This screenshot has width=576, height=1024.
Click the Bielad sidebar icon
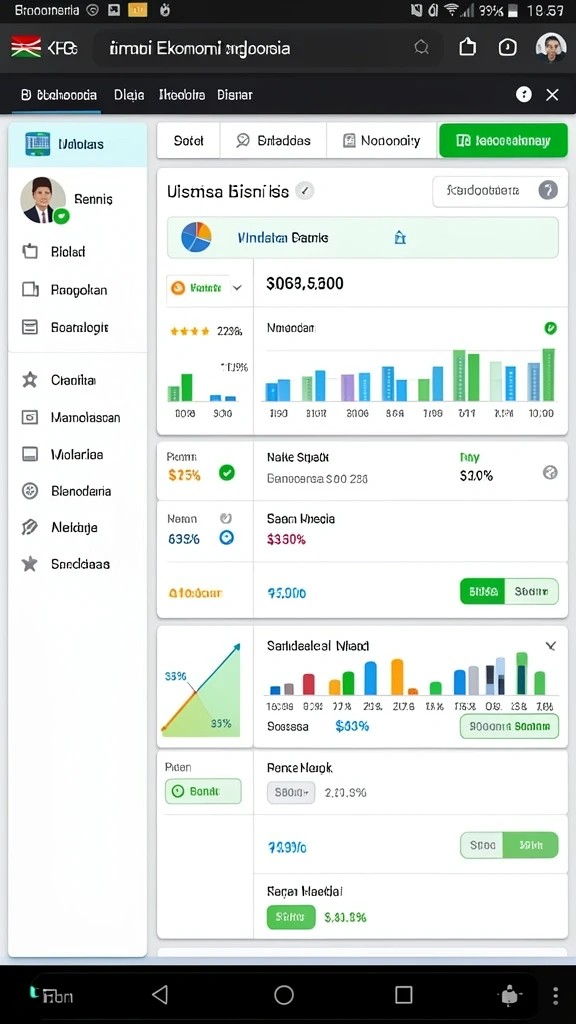30,251
